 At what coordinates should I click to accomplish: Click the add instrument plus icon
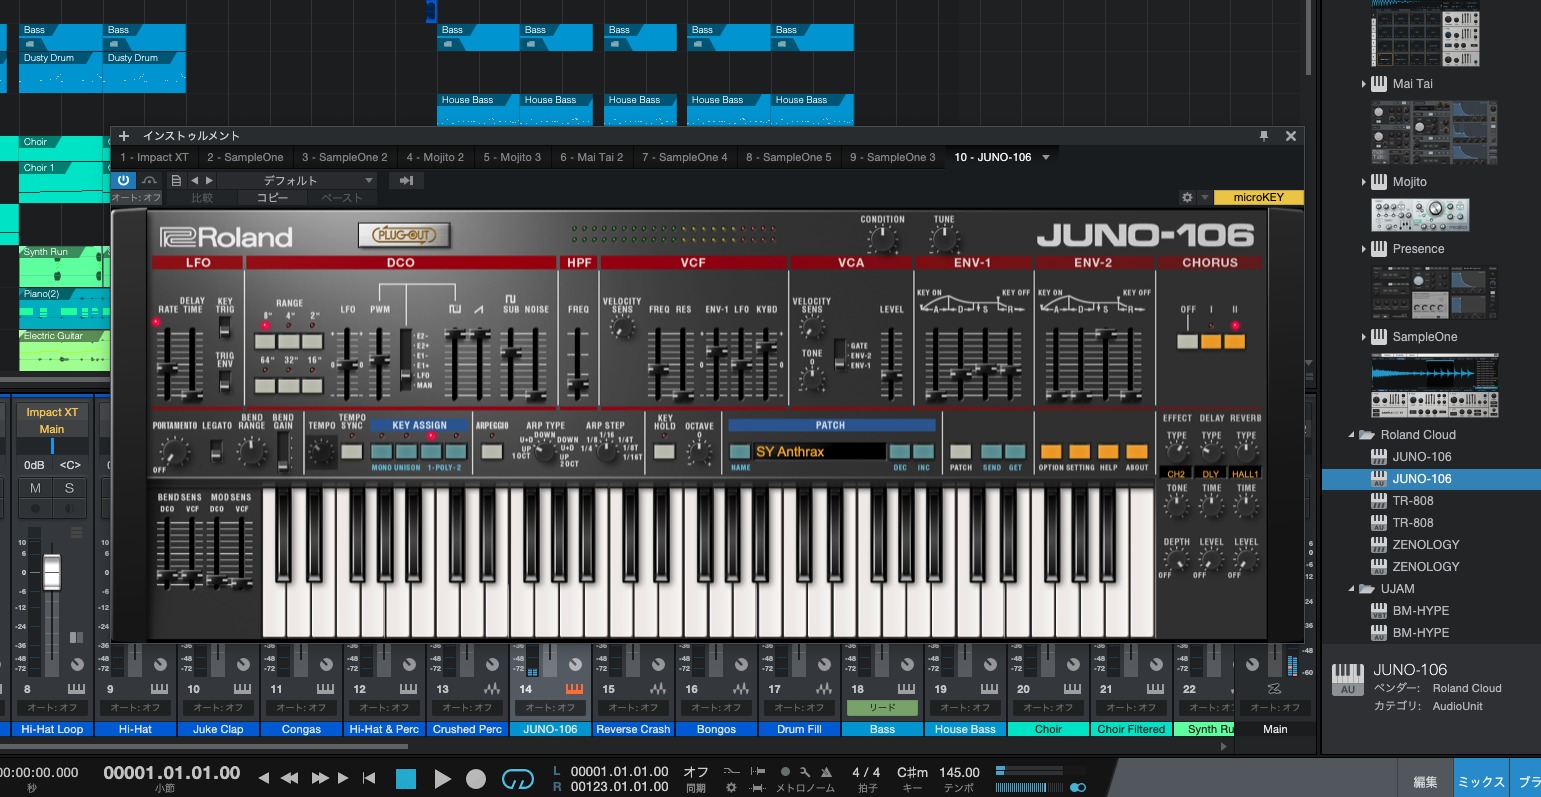coord(124,136)
